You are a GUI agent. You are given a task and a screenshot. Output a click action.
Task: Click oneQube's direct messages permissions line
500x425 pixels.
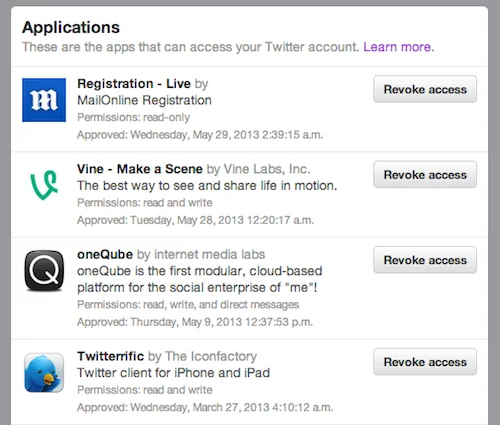click(x=188, y=305)
